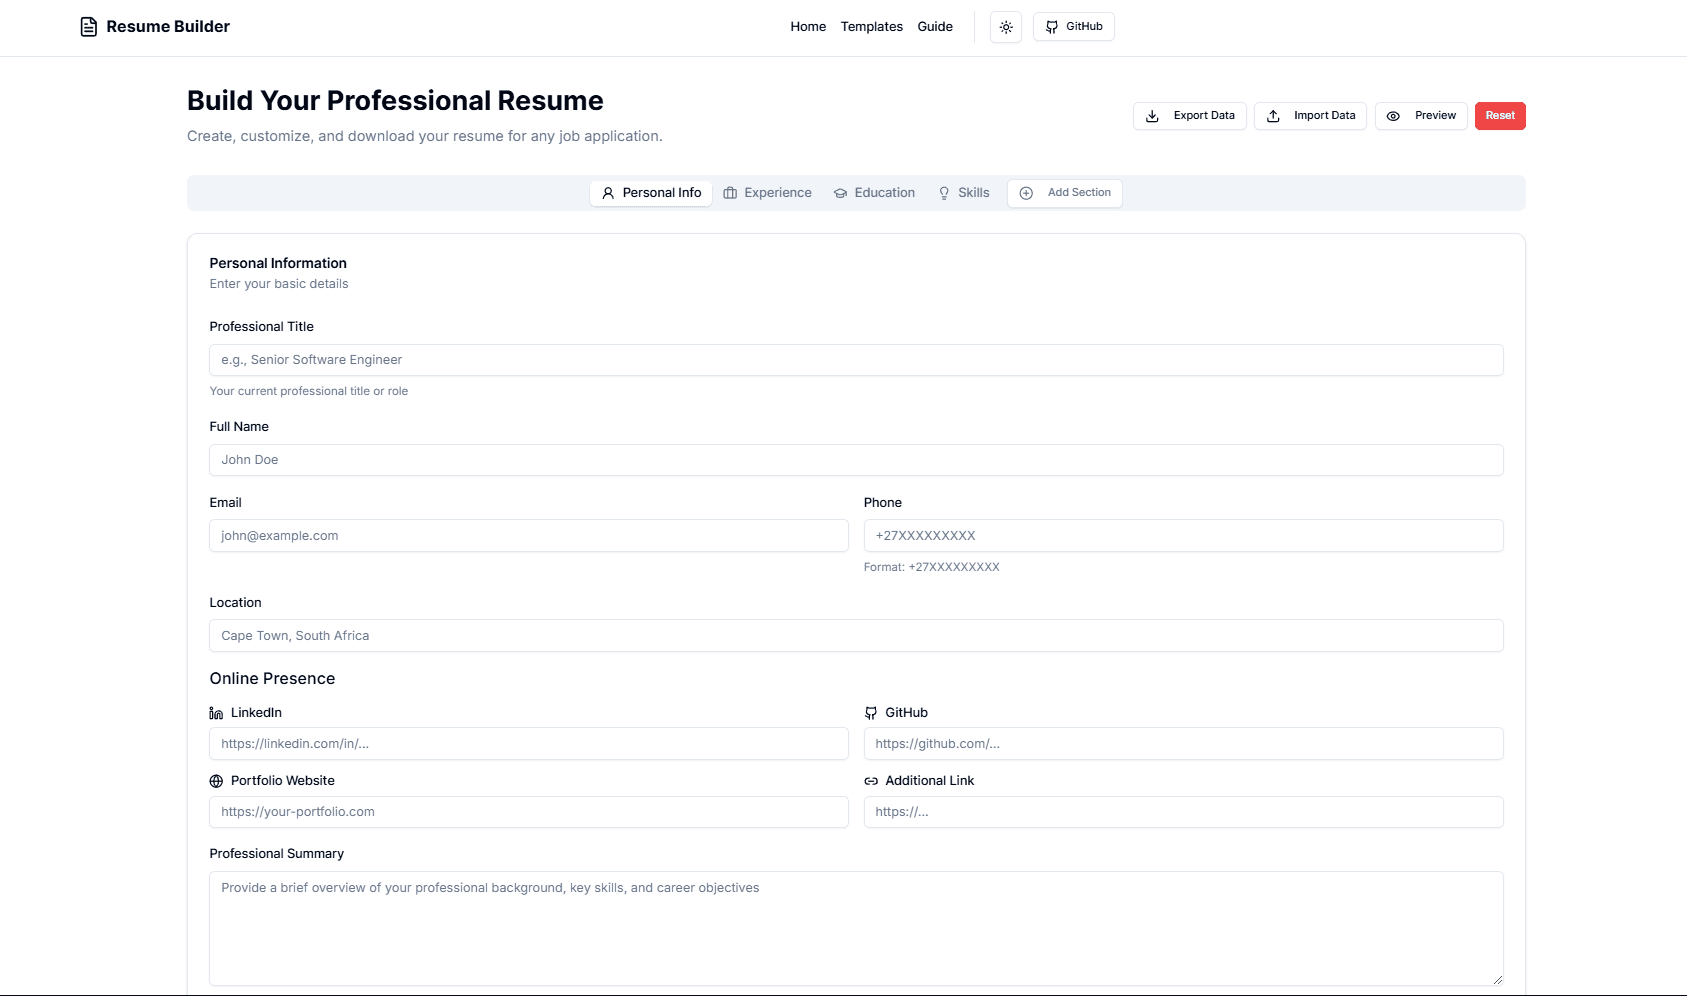Focus the LinkedIn URL input field

528,744
